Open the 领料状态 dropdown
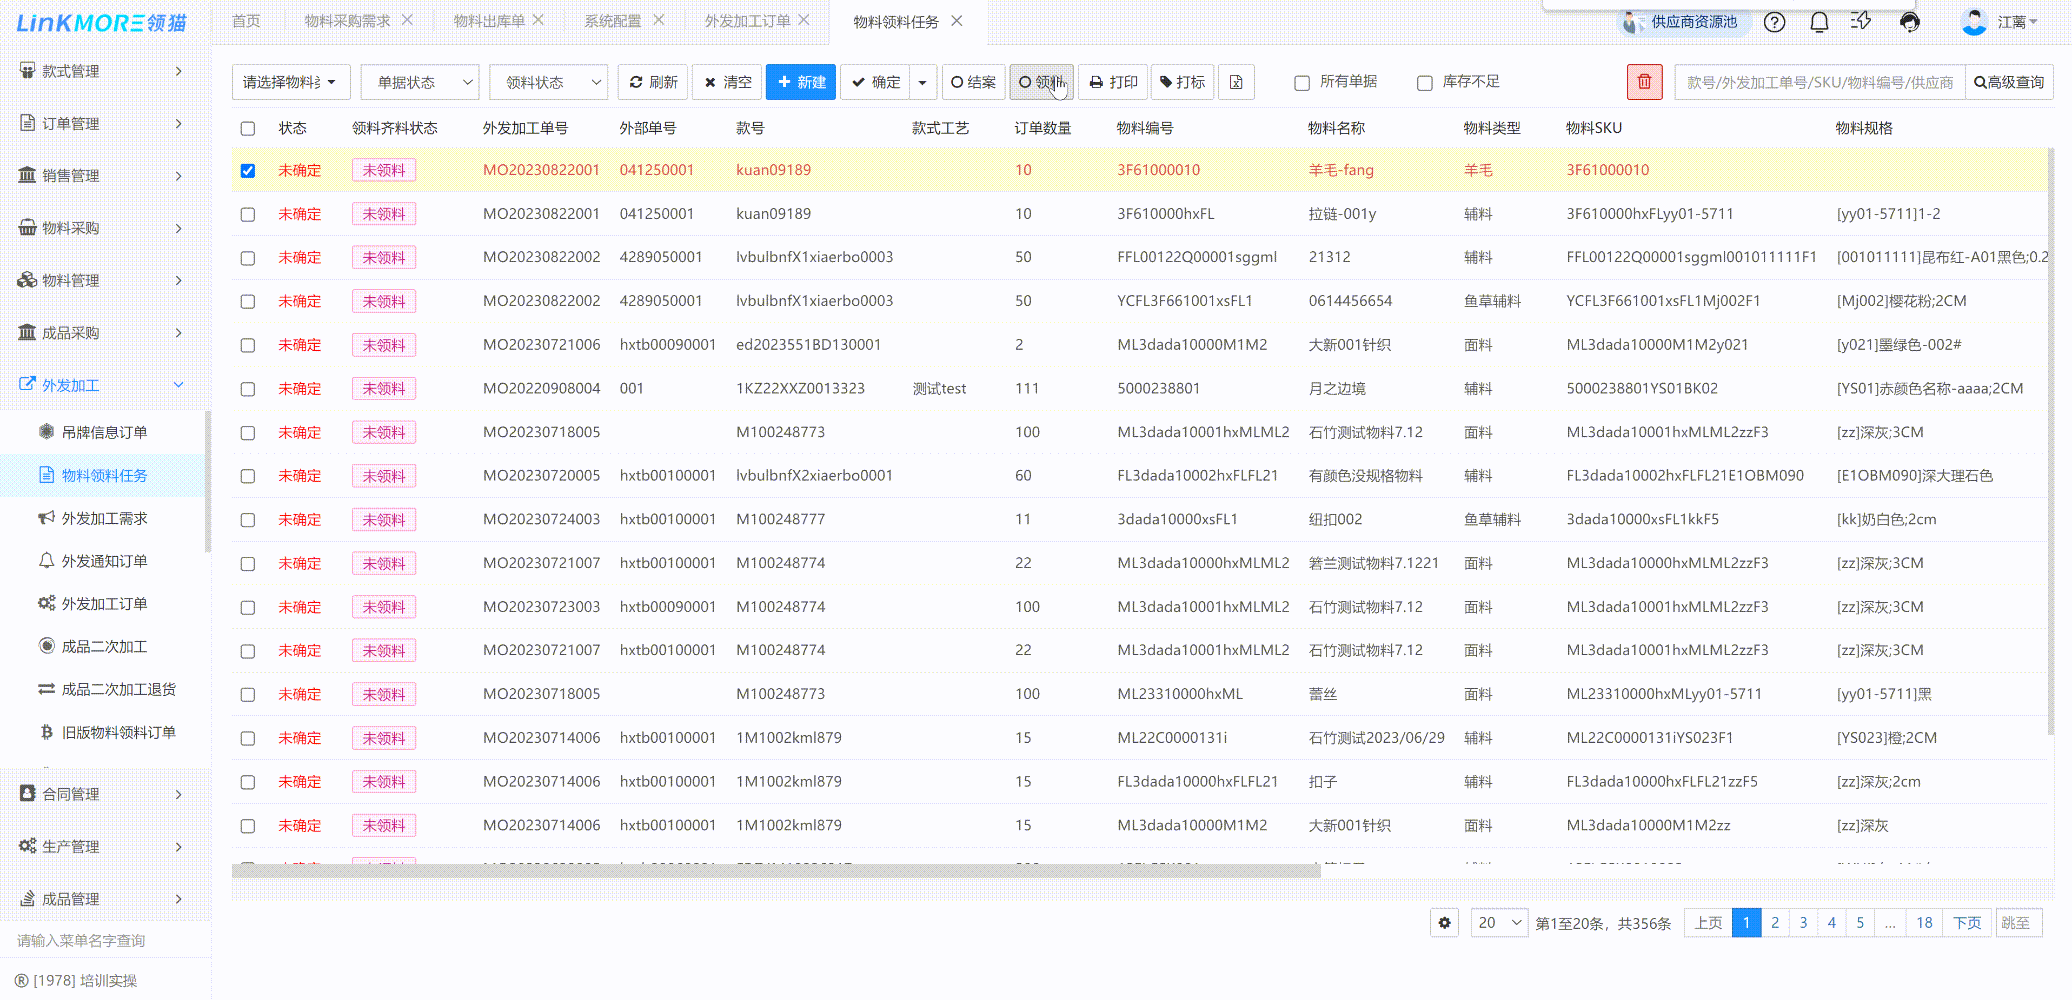Screen dimensions: 2072x1000 pos(548,82)
